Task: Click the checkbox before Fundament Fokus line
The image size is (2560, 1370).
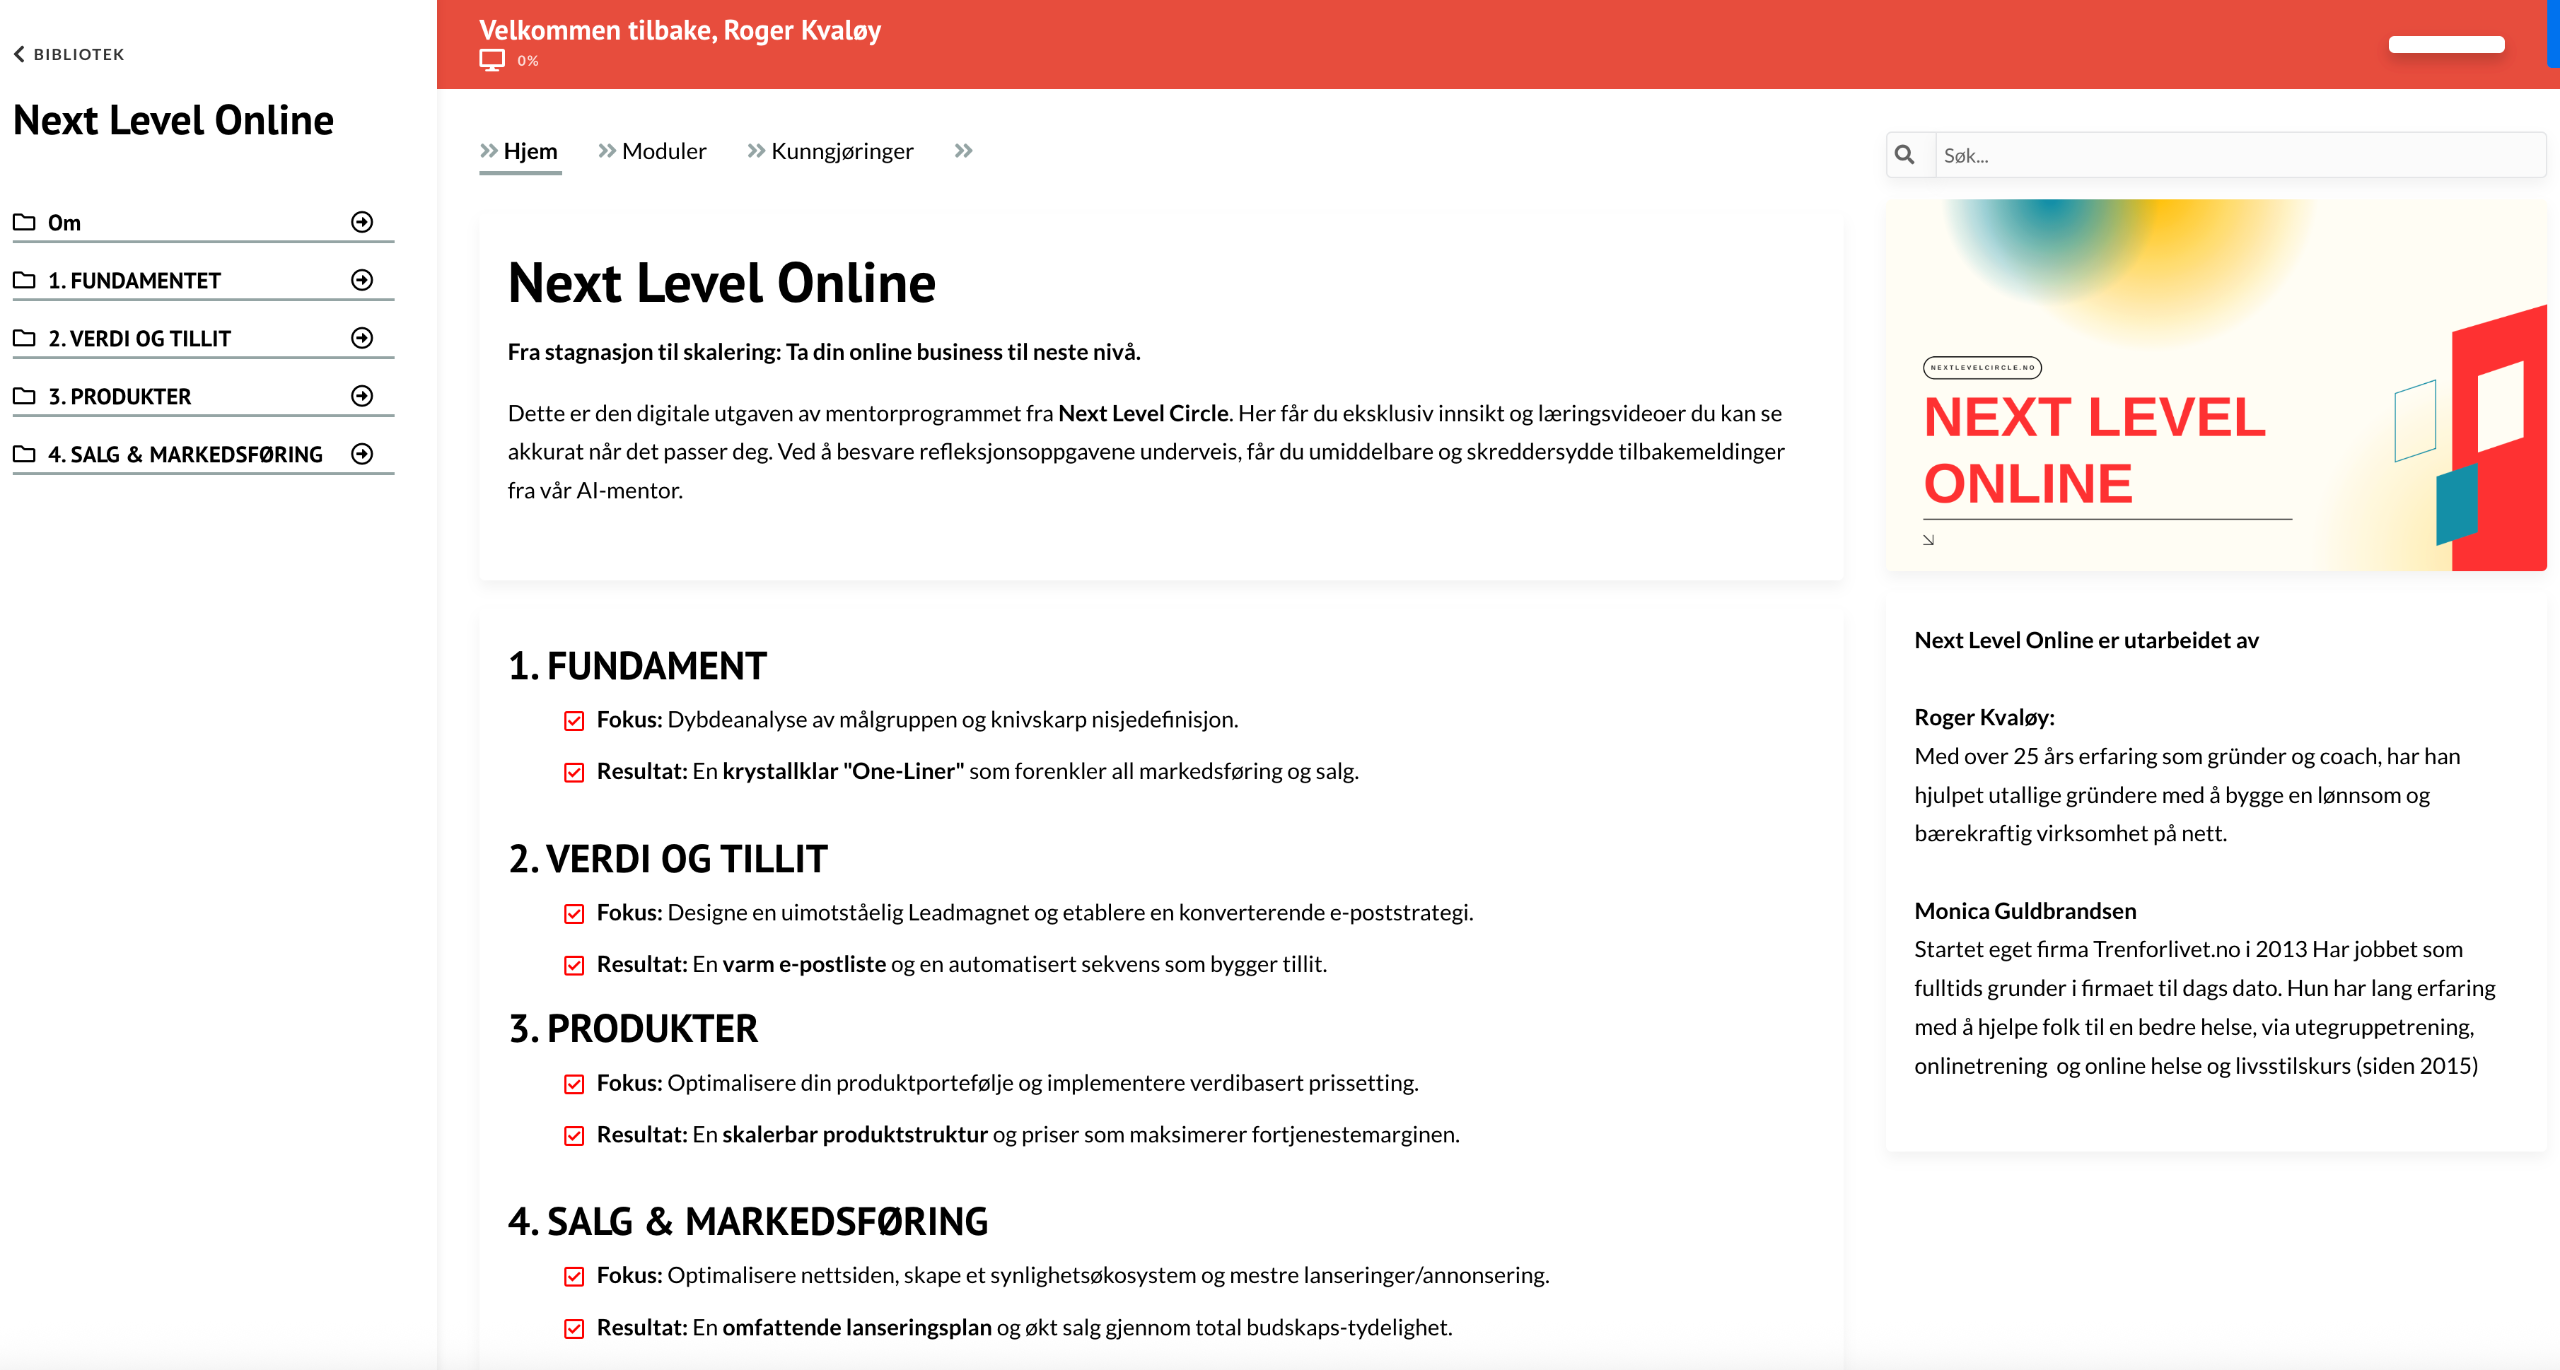Action: 574,720
